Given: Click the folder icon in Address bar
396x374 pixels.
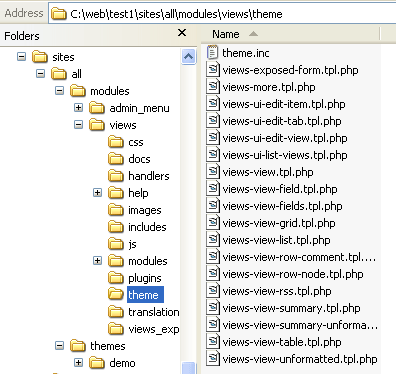Looking at the screenshot, I should [x=59, y=14].
